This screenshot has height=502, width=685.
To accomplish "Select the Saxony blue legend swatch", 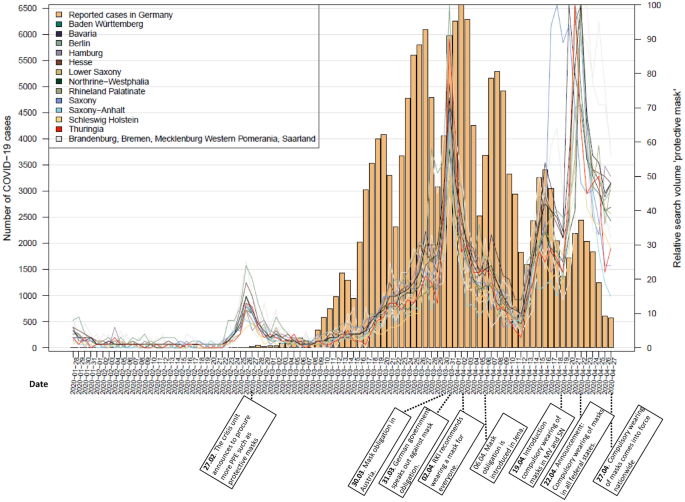I will 59,100.
